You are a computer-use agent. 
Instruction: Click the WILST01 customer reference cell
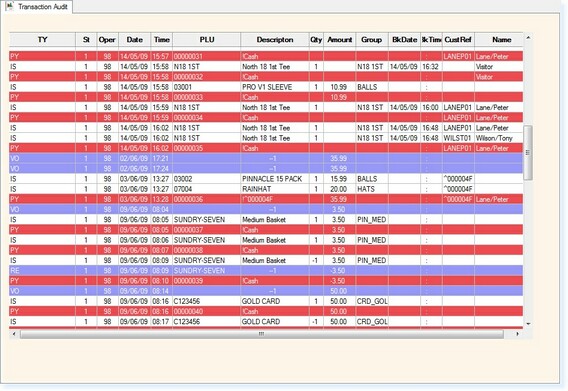[457, 138]
